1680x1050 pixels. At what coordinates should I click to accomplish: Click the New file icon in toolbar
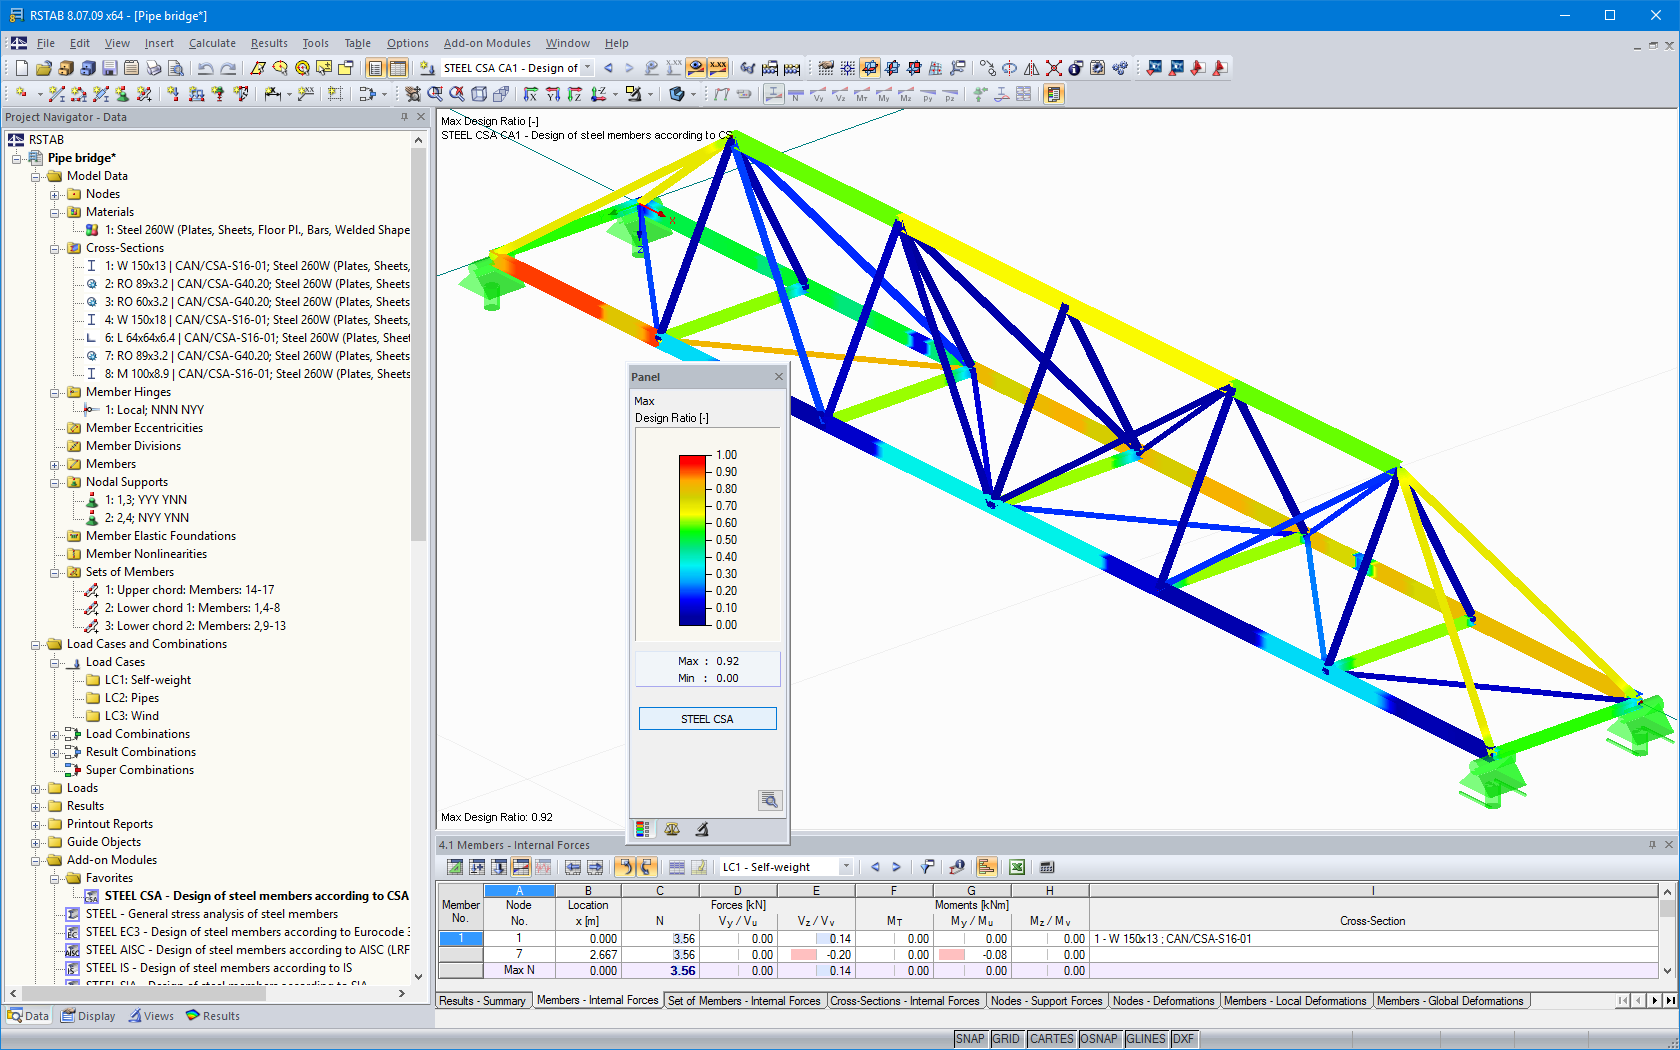pos(21,68)
